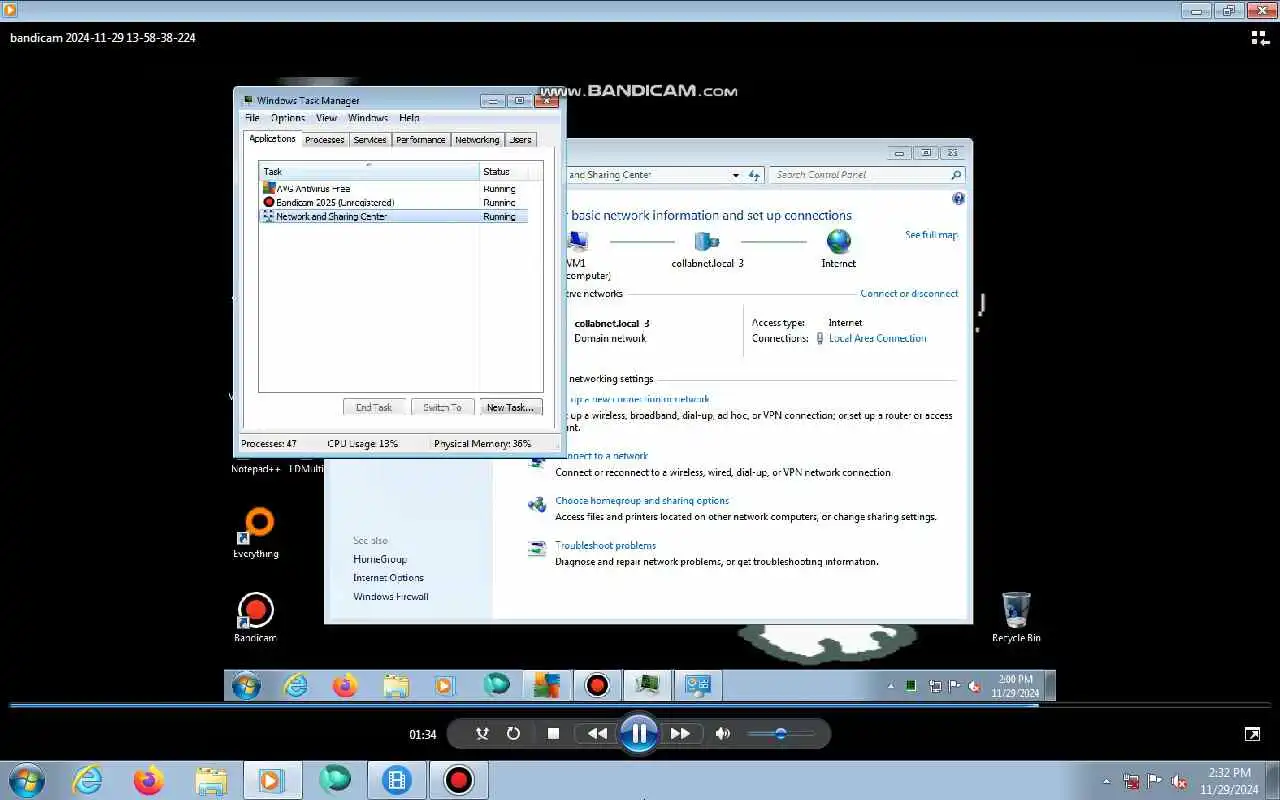The image size is (1280, 800).
Task: Switch to the Services tab
Action: coord(370,140)
